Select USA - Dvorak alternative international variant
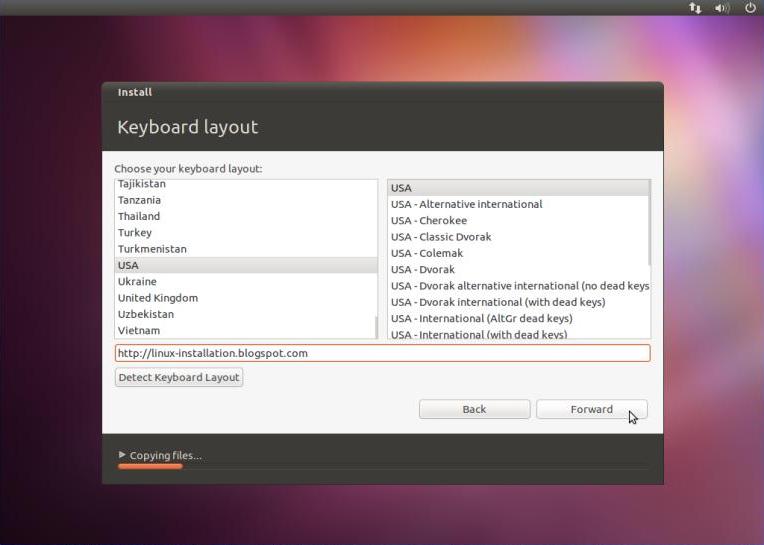Image resolution: width=764 pixels, height=545 pixels. pos(519,286)
